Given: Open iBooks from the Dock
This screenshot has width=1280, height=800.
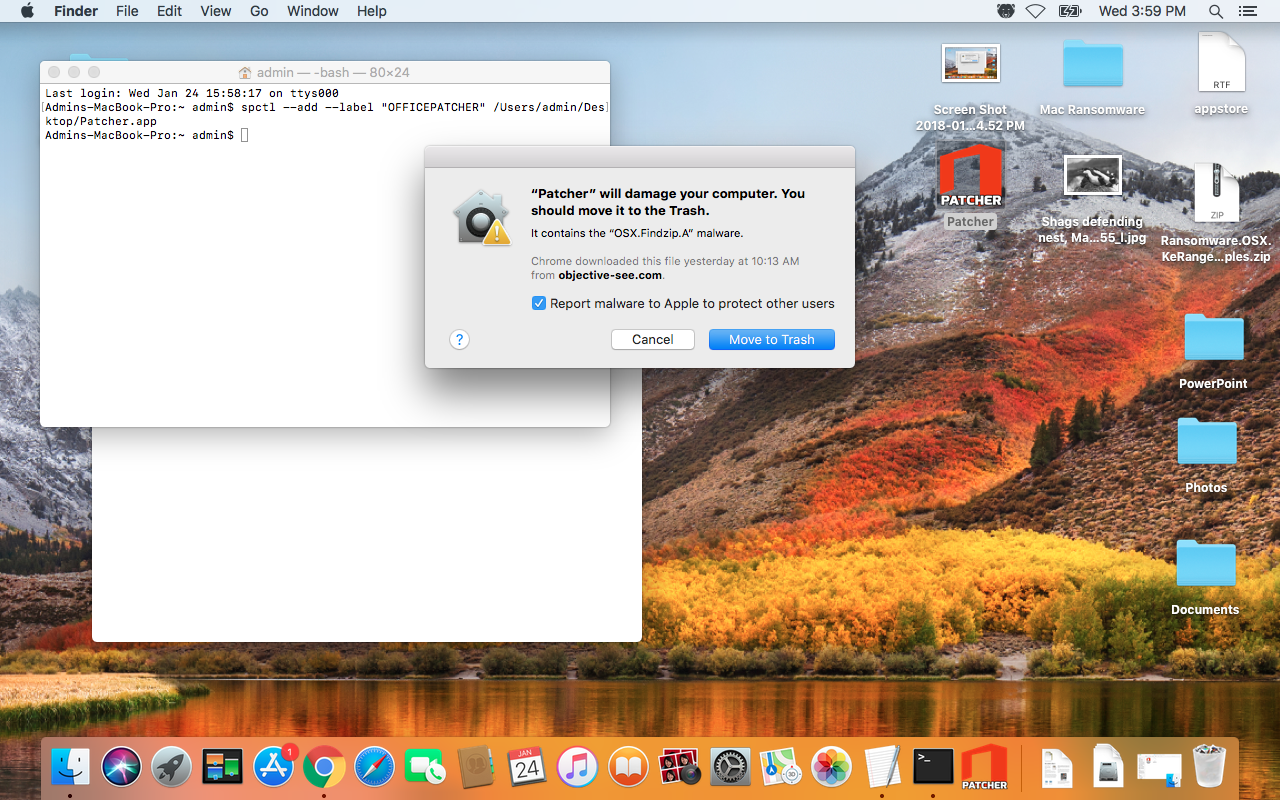Looking at the screenshot, I should click(628, 767).
